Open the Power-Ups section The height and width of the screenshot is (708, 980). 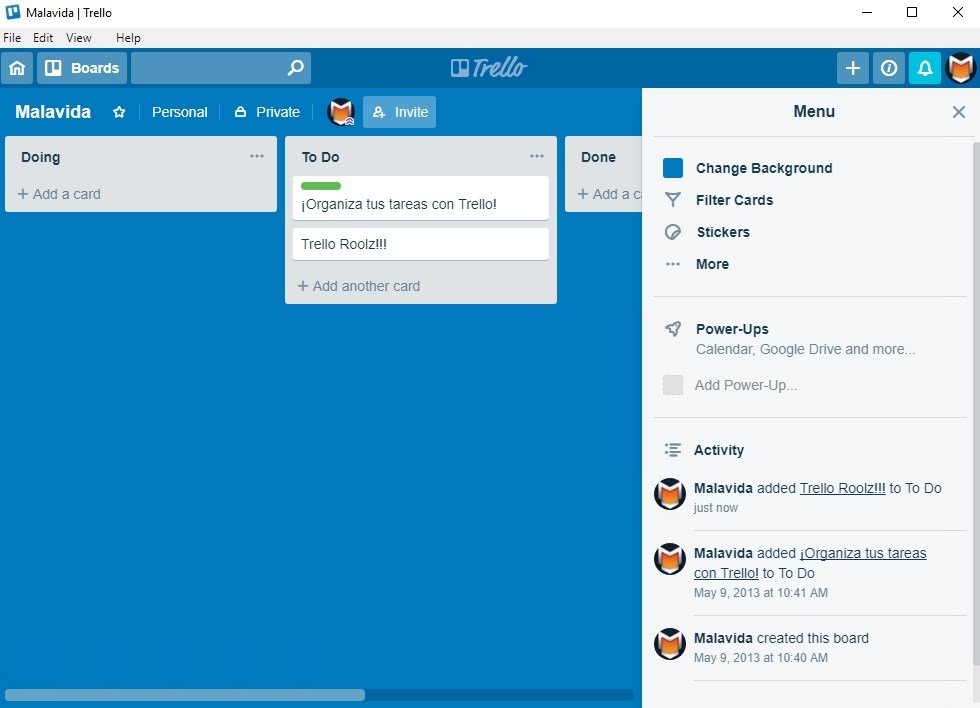pyautogui.click(x=732, y=329)
